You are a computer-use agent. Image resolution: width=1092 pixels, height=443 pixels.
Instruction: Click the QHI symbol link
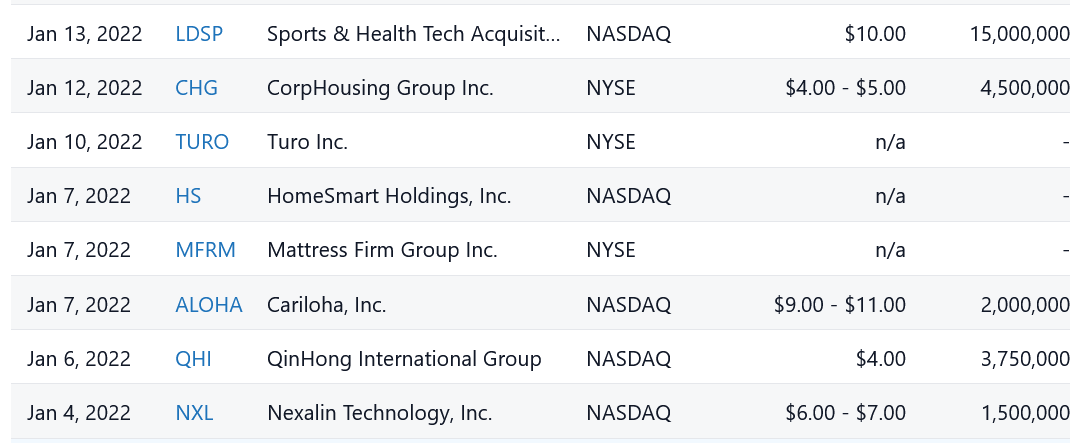[x=193, y=359]
